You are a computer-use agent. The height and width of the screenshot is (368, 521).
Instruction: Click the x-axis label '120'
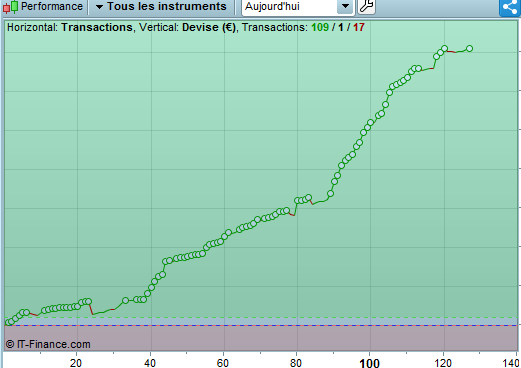point(443,363)
